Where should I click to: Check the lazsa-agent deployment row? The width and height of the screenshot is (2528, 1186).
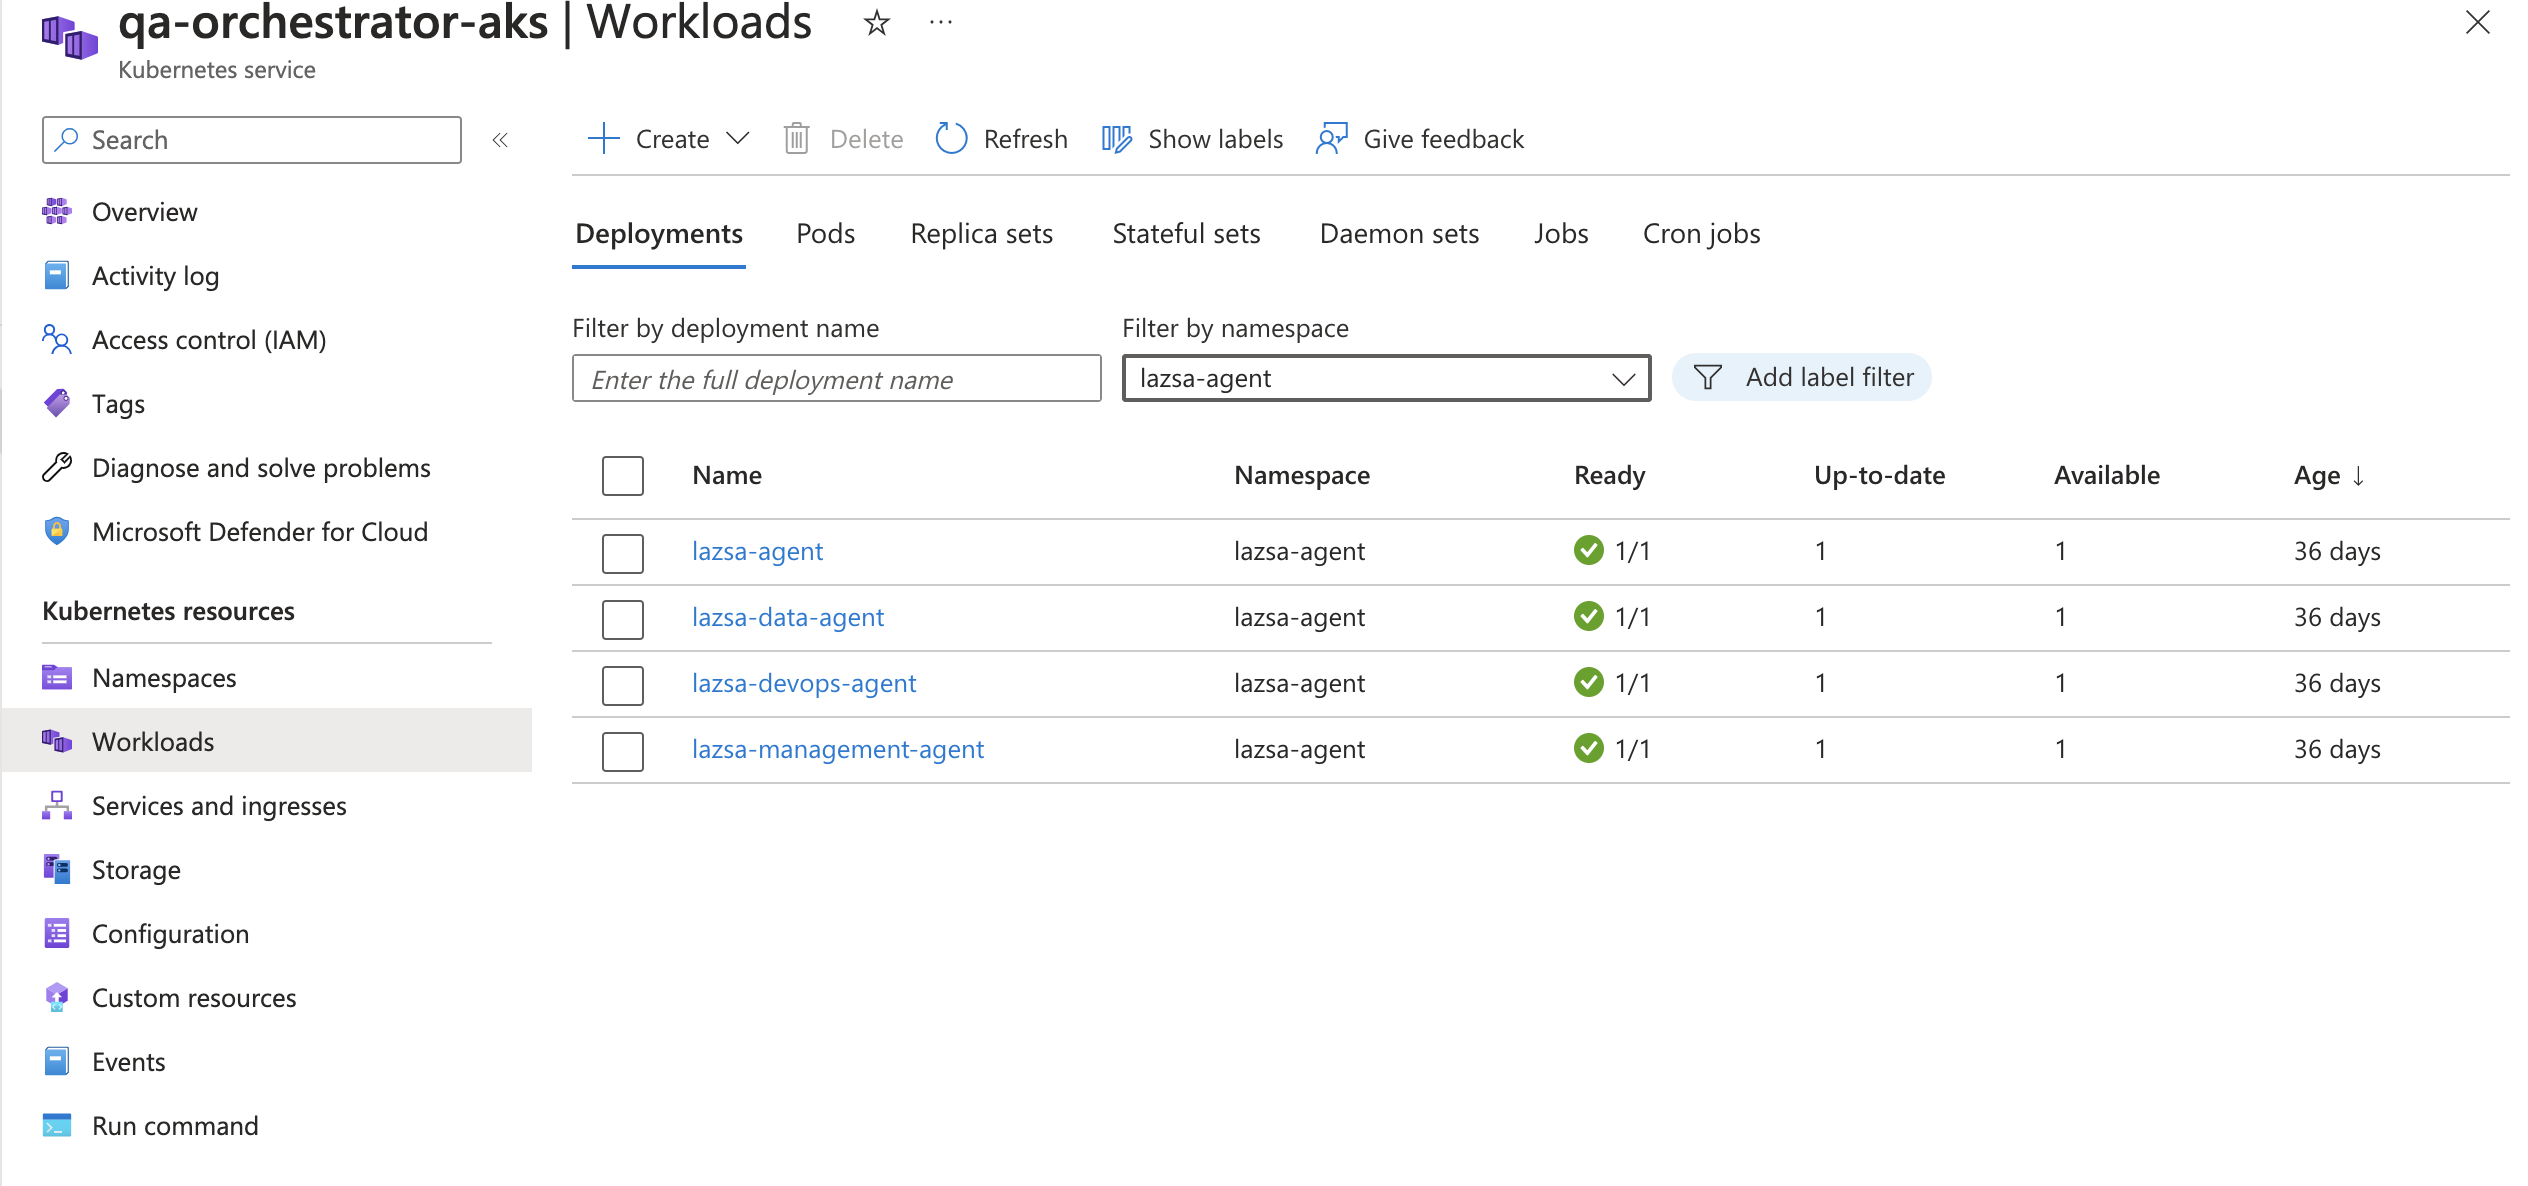622,552
